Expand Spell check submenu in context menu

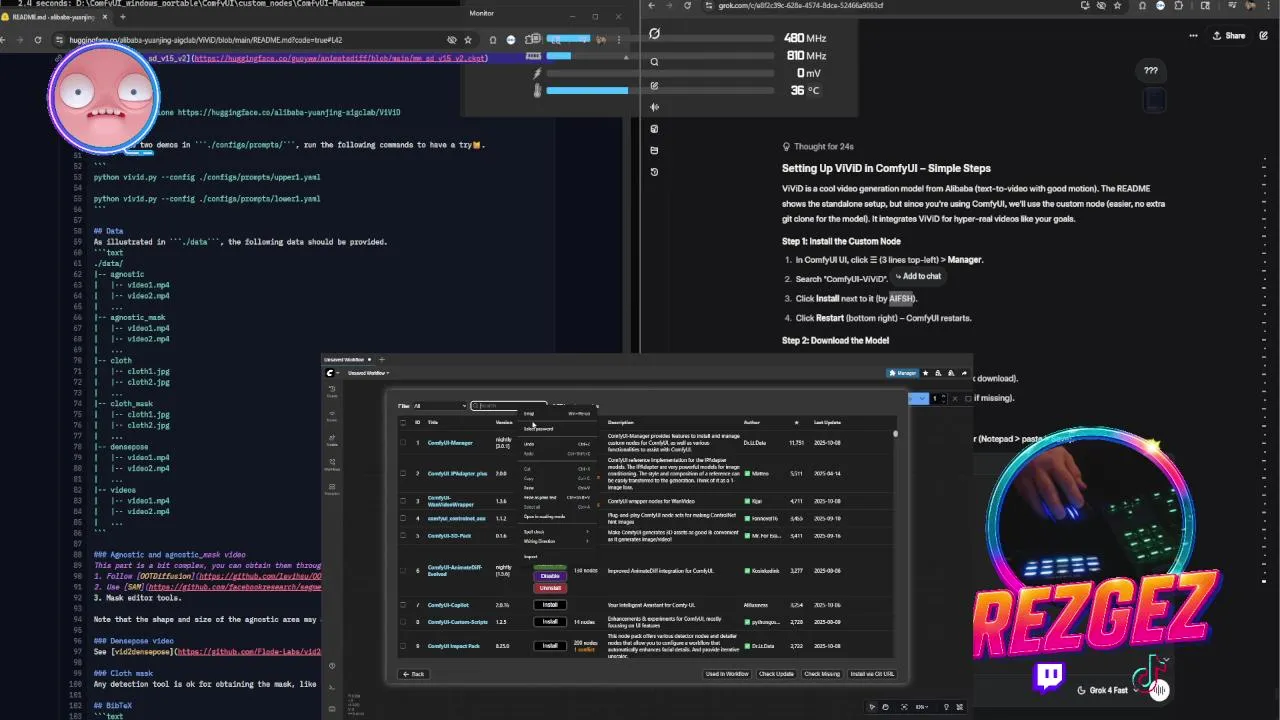(x=558, y=531)
